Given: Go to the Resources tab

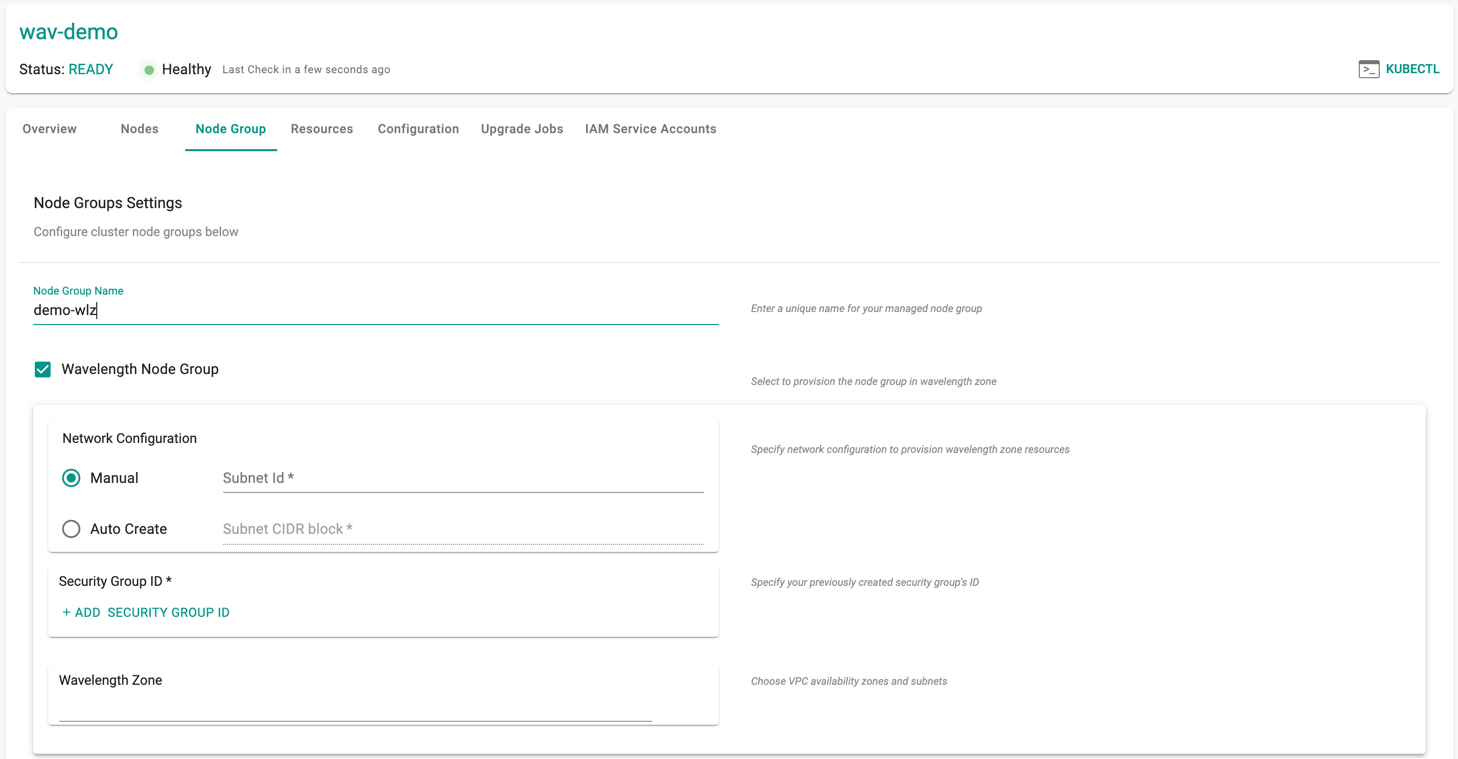Looking at the screenshot, I should tap(322, 129).
